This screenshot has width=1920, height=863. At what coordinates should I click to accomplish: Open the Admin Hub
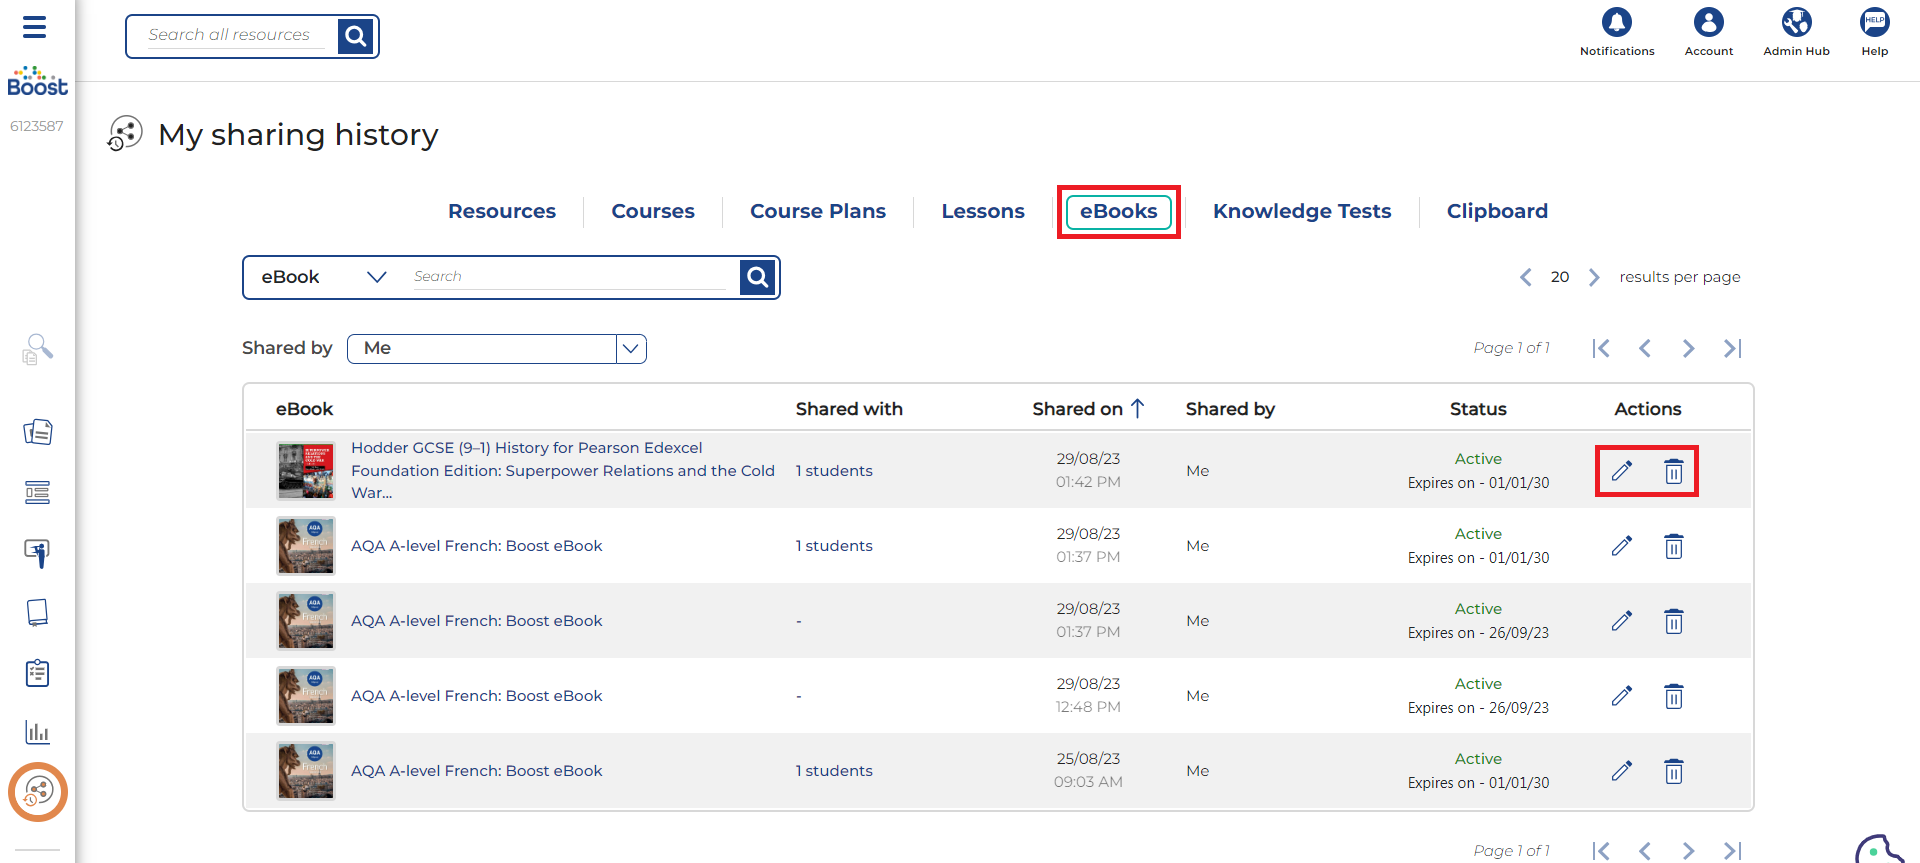coord(1796,23)
